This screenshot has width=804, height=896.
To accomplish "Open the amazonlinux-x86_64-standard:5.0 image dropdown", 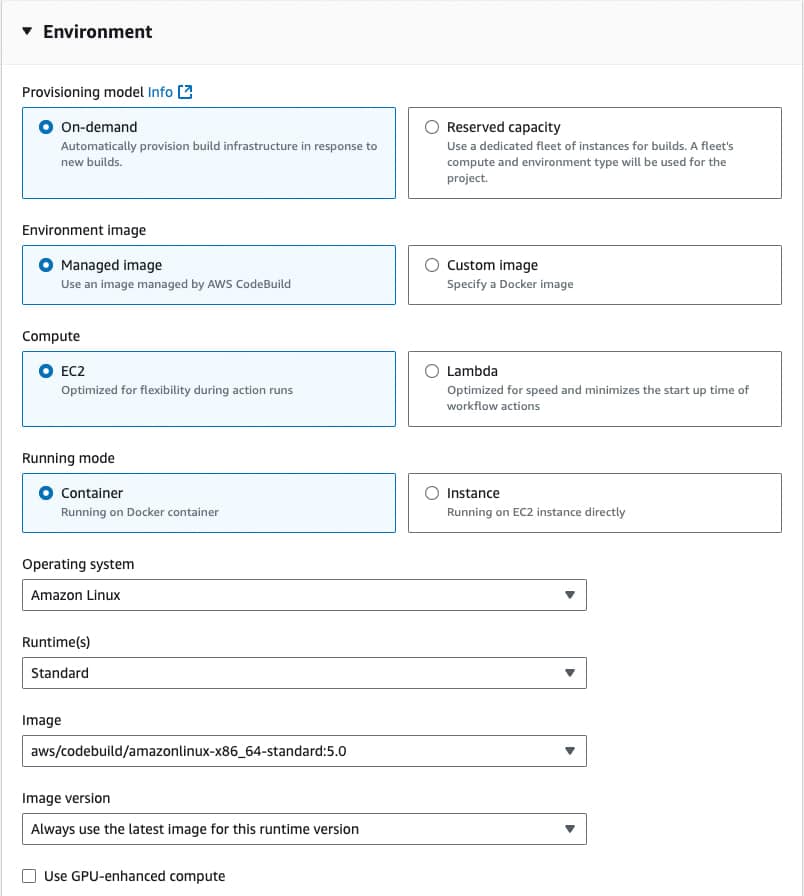I will [x=304, y=751].
